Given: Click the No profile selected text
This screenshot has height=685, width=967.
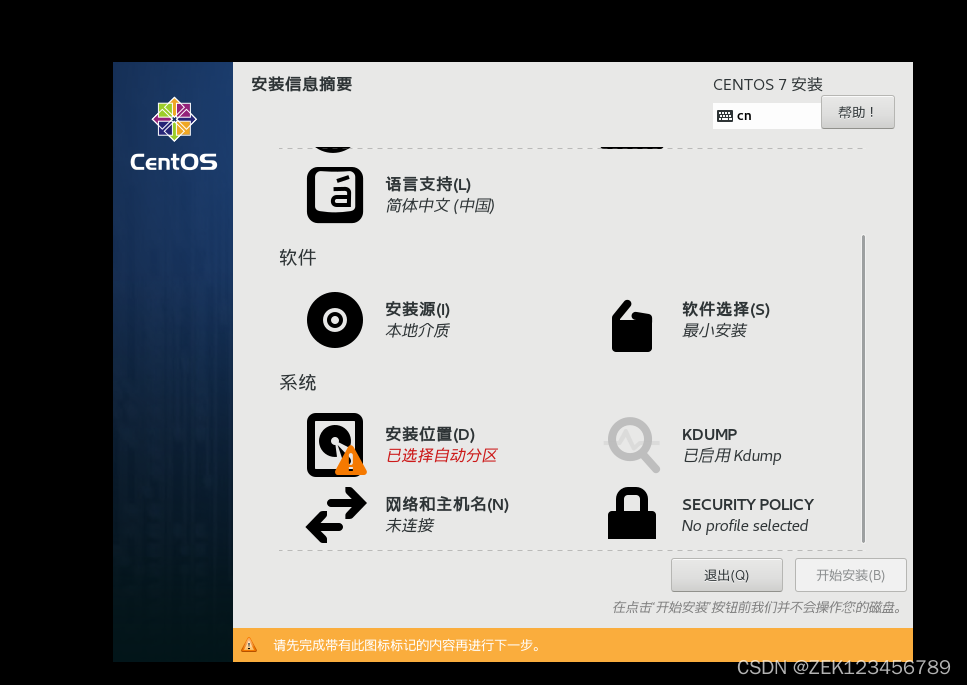Looking at the screenshot, I should 744,525.
